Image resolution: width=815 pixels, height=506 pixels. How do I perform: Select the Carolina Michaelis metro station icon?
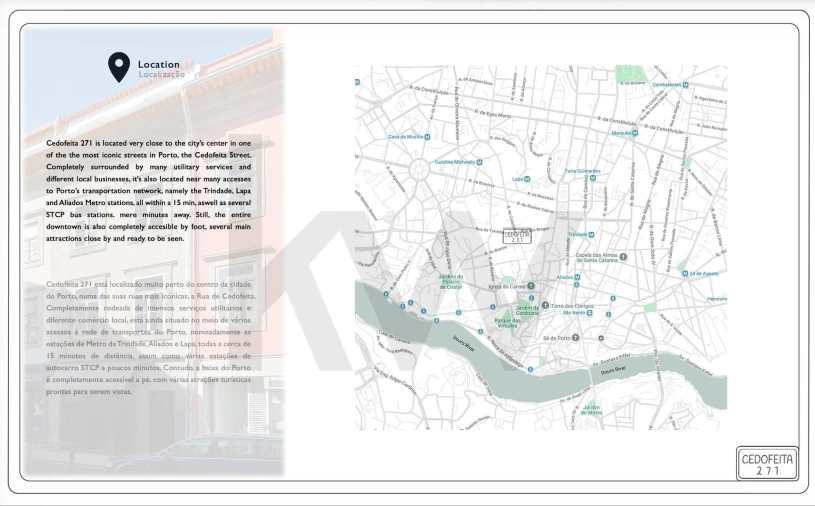click(481, 161)
